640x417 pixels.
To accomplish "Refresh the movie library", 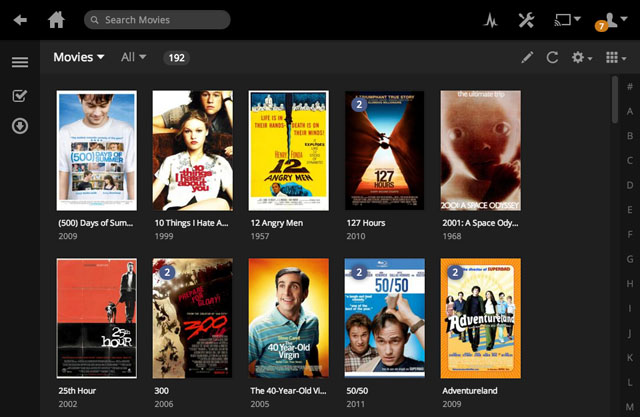I will click(x=552, y=58).
